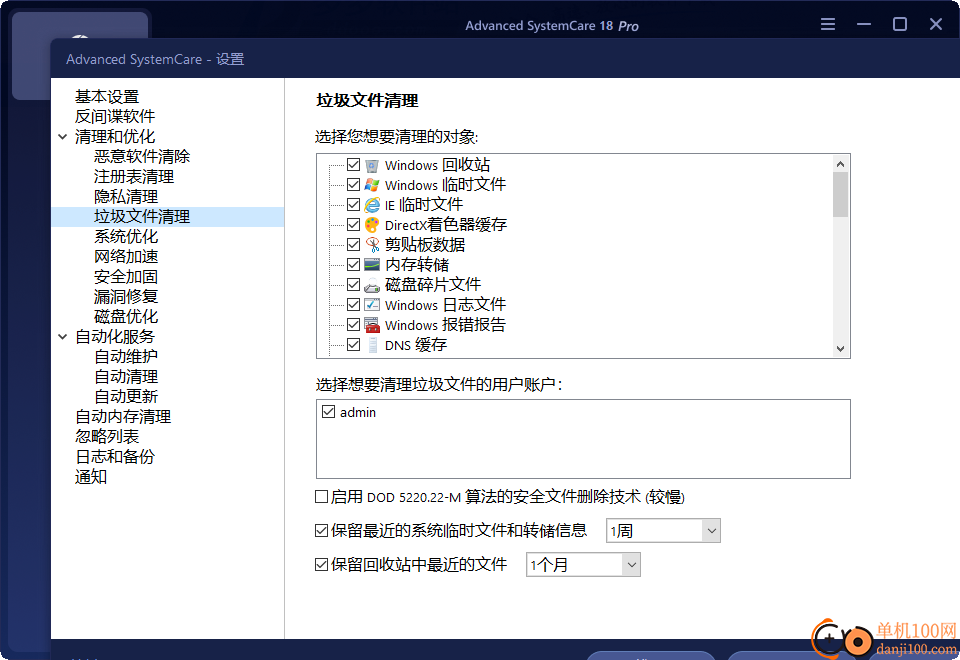This screenshot has height=660, width=960.
Task: Uncheck 内存转储 checkbox
Action: click(x=353, y=264)
